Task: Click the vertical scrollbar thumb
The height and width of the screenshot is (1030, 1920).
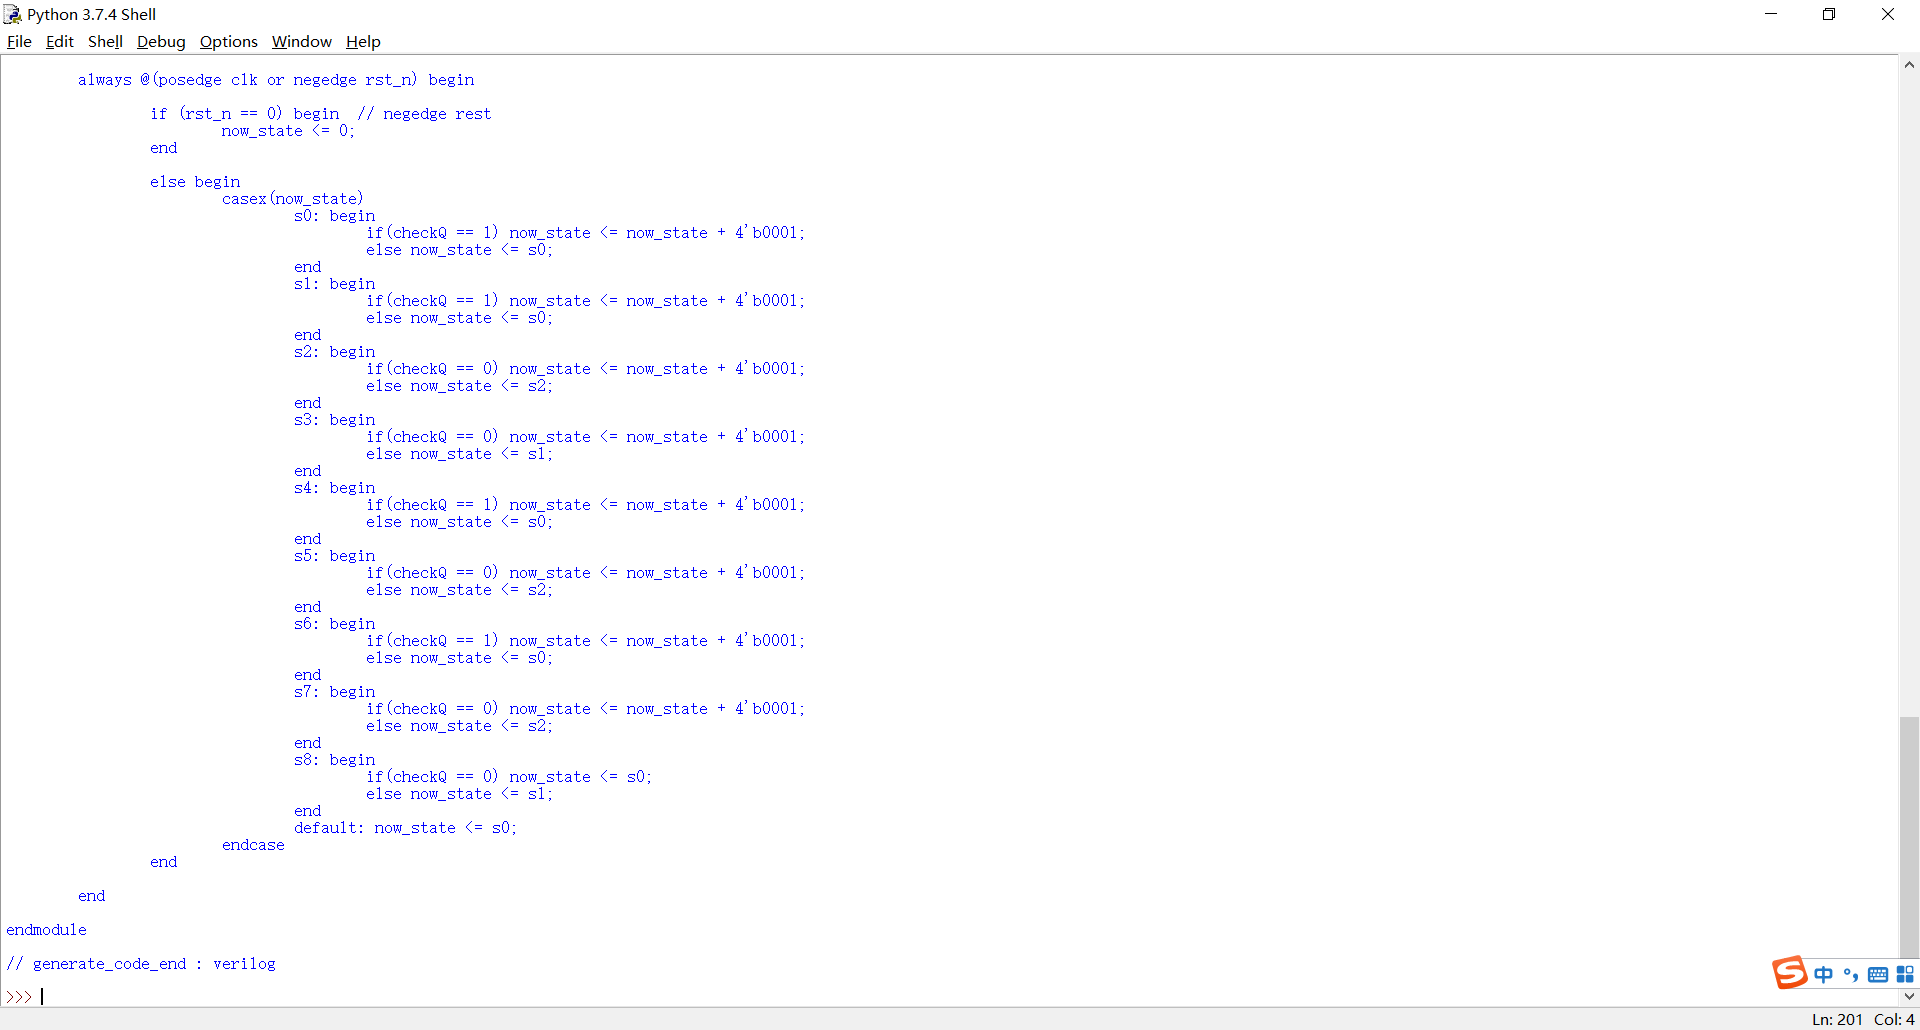Action: coord(1909,837)
